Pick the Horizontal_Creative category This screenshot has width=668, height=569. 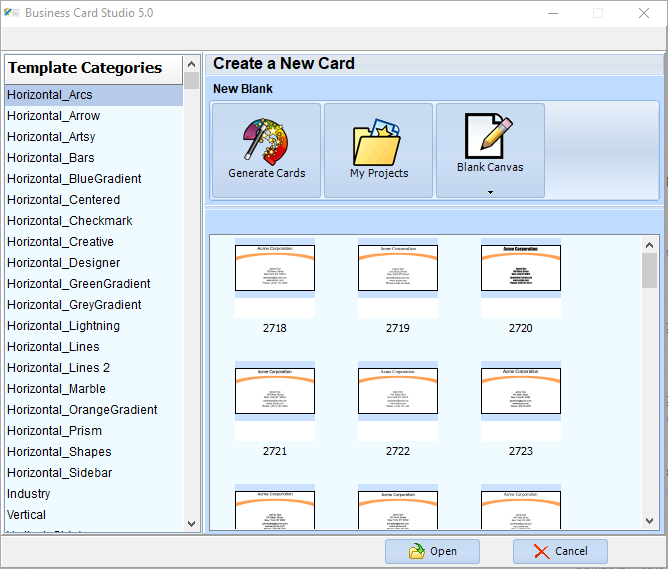pos(94,242)
